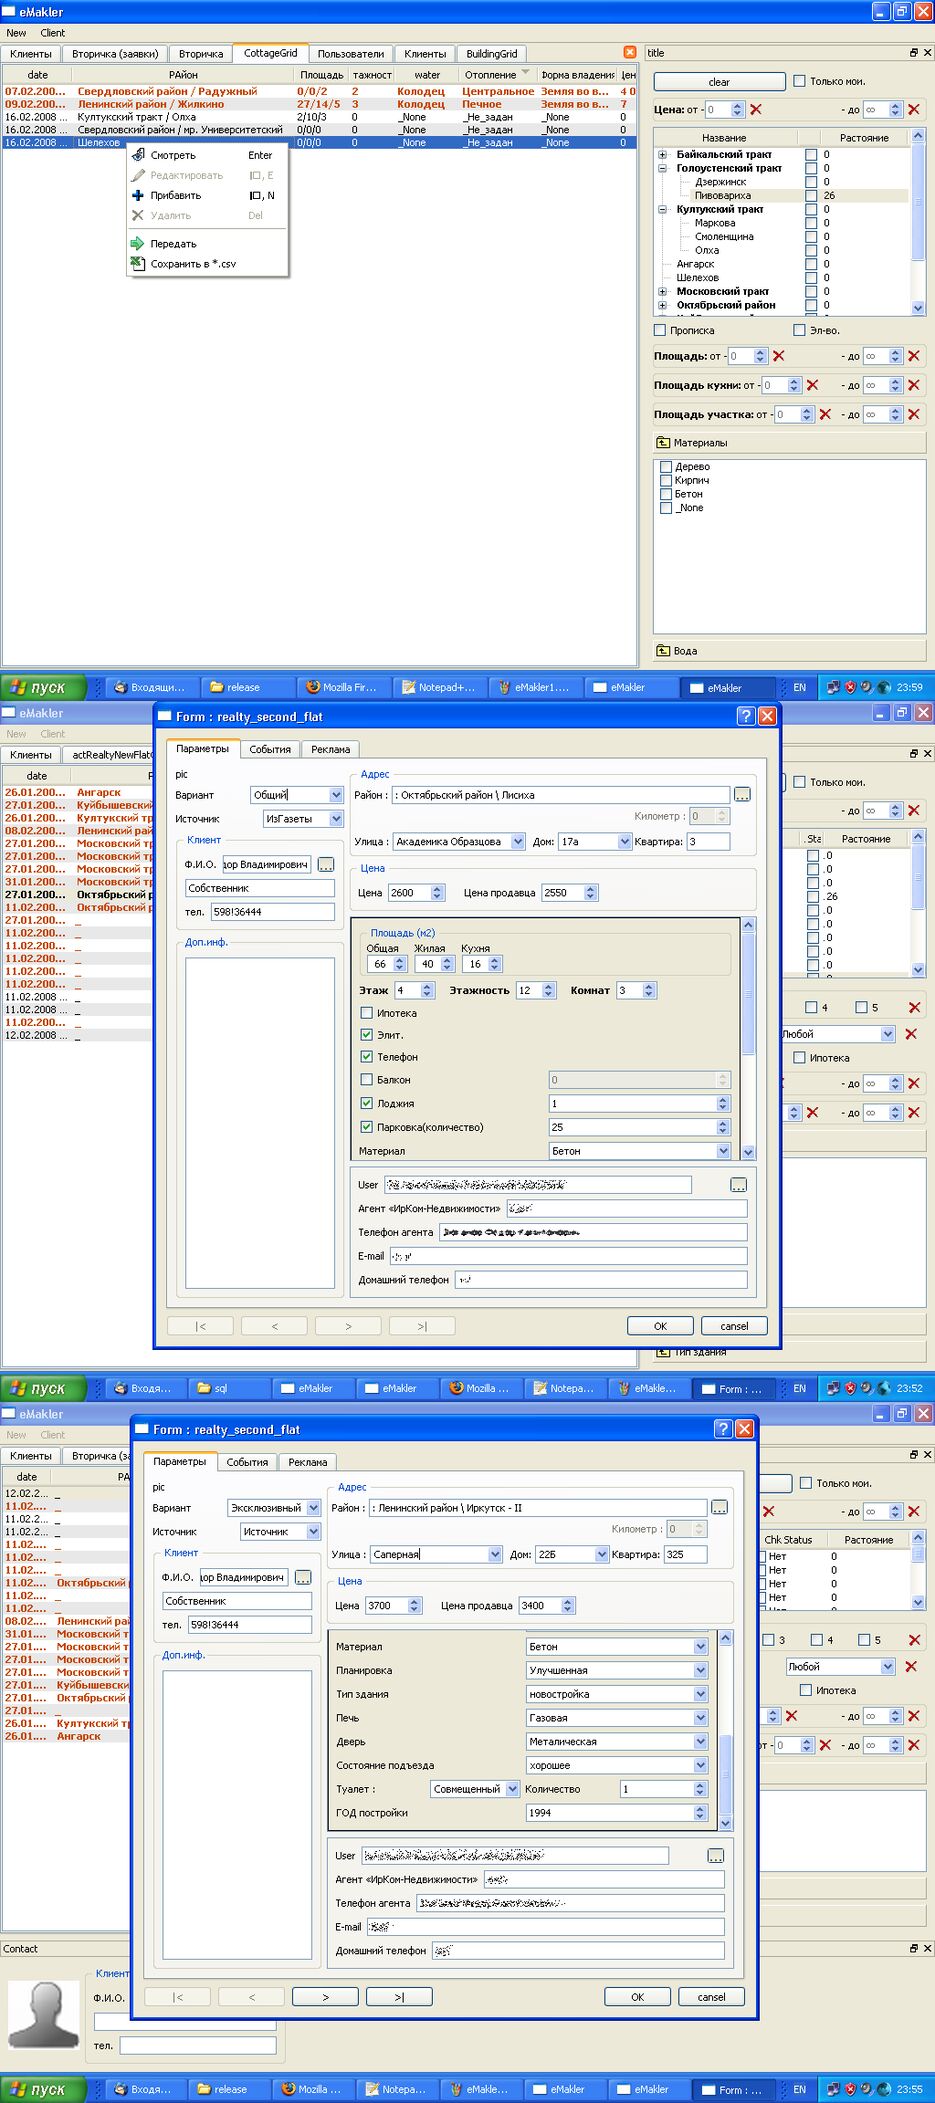Image resolution: width=935 pixels, height=2103 pixels.
Task: Clear Площадь участка 'от' value with red X
Action: tap(825, 414)
